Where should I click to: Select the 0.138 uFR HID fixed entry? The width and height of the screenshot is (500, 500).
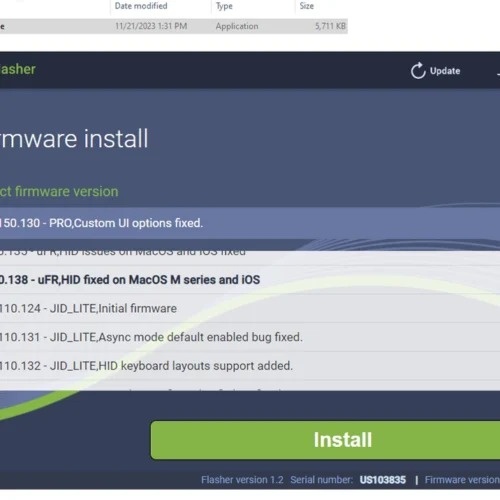point(250,280)
